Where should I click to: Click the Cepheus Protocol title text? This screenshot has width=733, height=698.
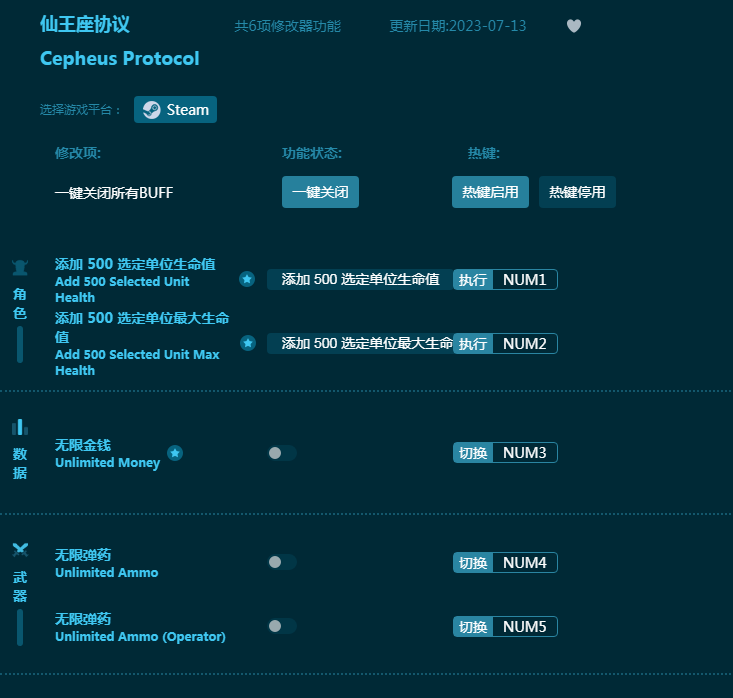coord(120,58)
